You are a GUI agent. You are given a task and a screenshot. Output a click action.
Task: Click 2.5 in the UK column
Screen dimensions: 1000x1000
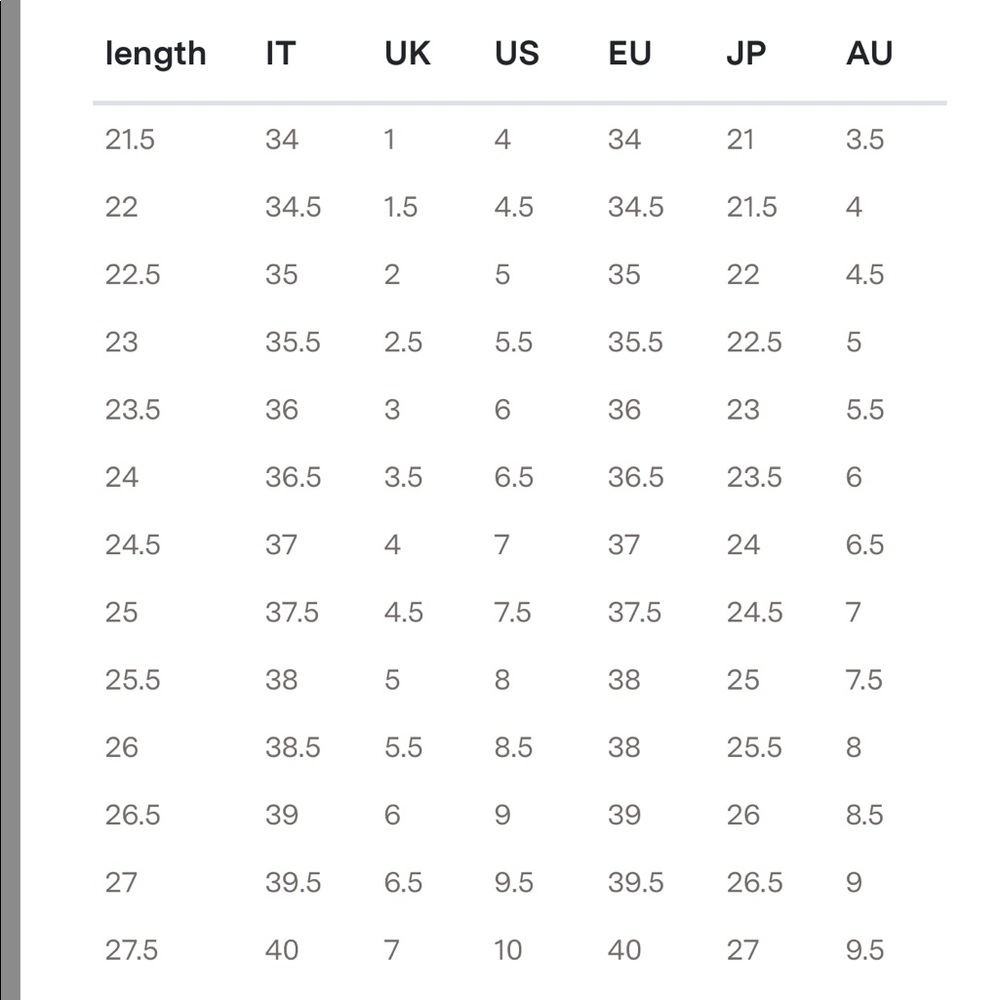coord(403,342)
